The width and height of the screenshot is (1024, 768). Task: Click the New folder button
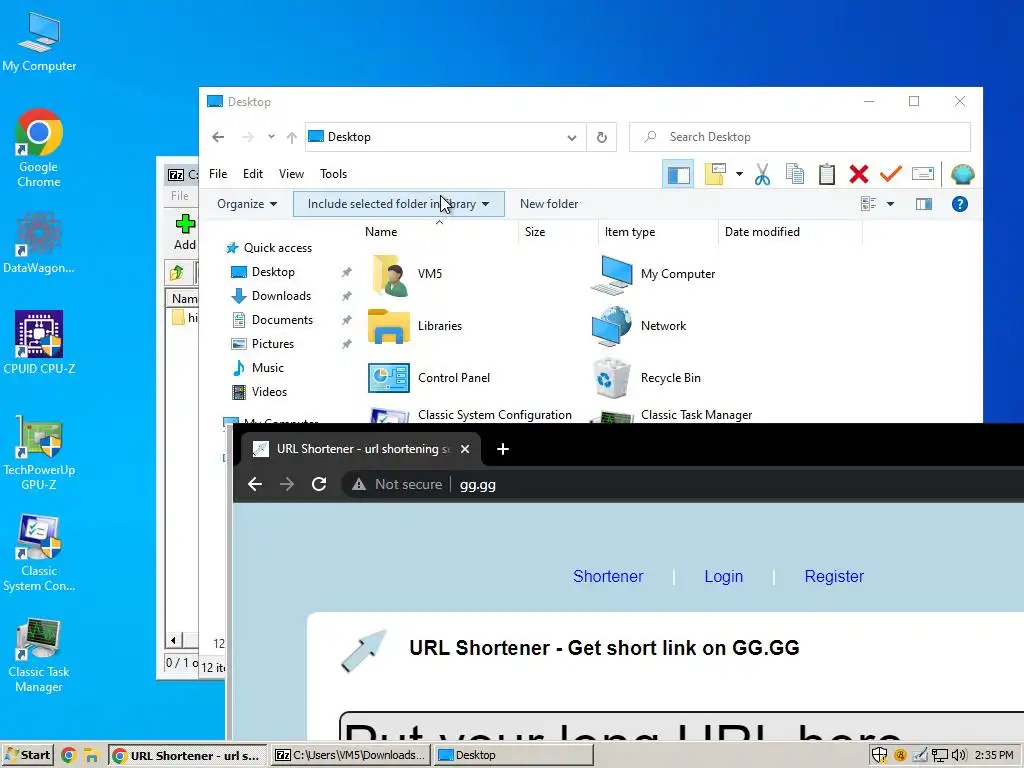pyautogui.click(x=549, y=204)
